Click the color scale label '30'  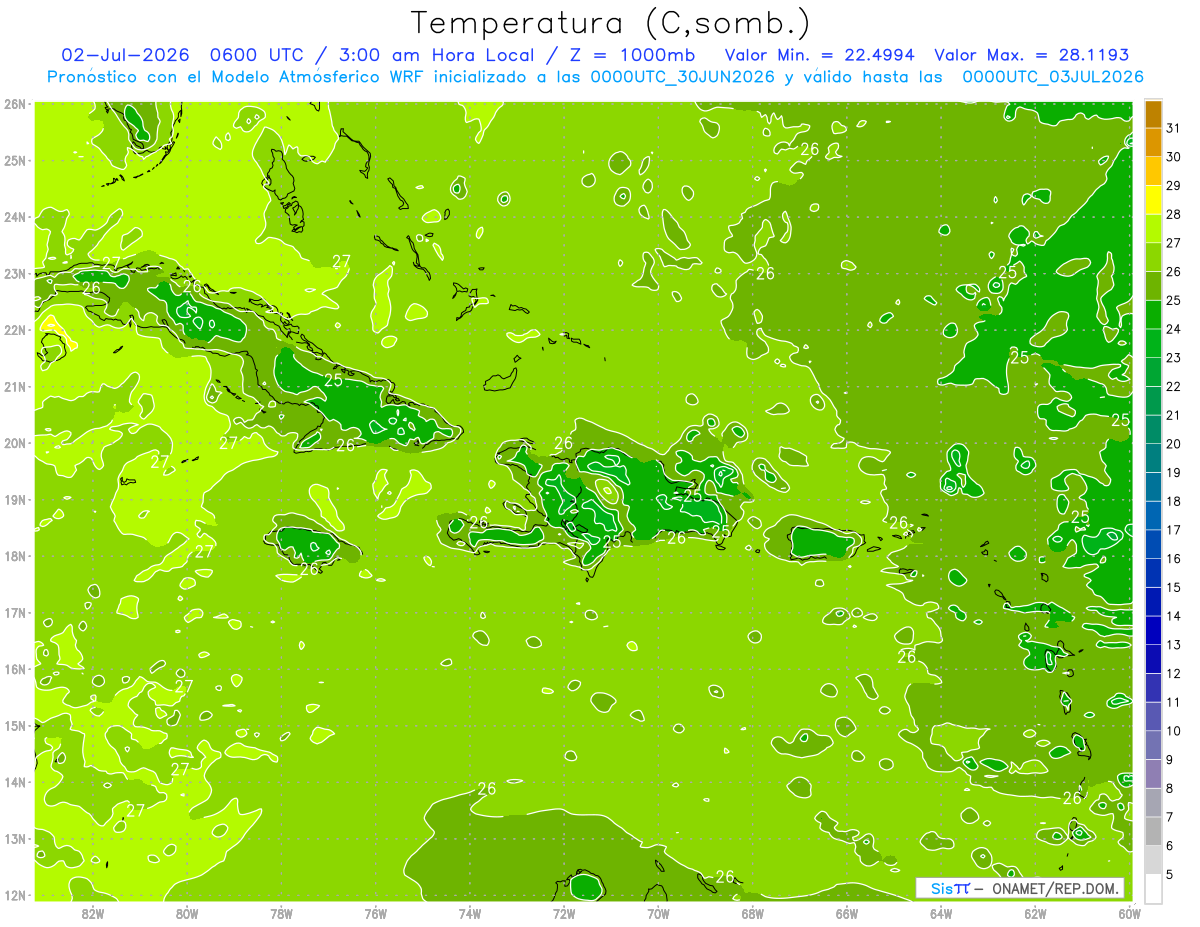[x=1173, y=157]
